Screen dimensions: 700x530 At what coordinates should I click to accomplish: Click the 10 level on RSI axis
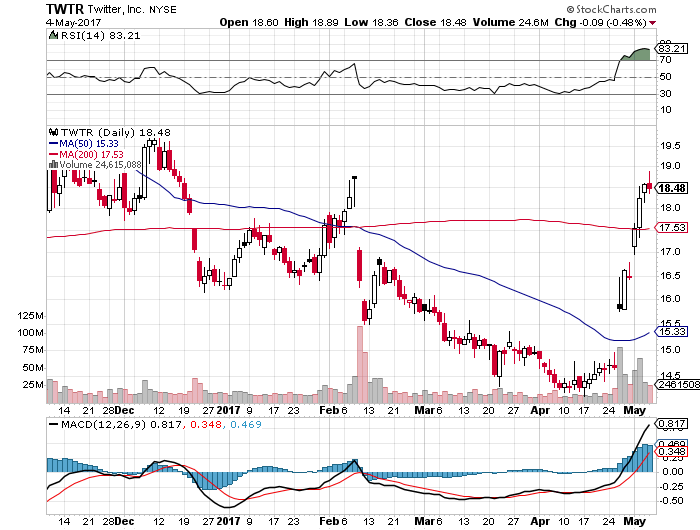coord(665,110)
